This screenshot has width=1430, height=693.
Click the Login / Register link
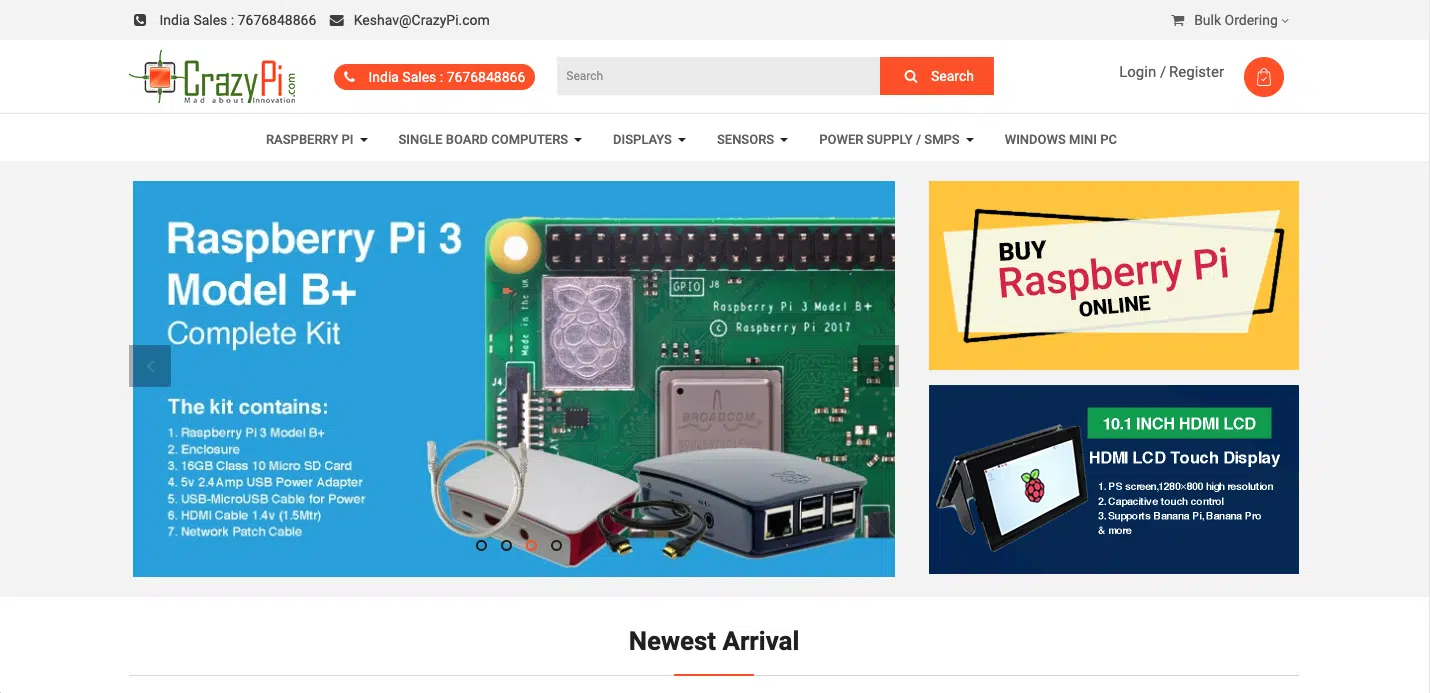point(1171,72)
